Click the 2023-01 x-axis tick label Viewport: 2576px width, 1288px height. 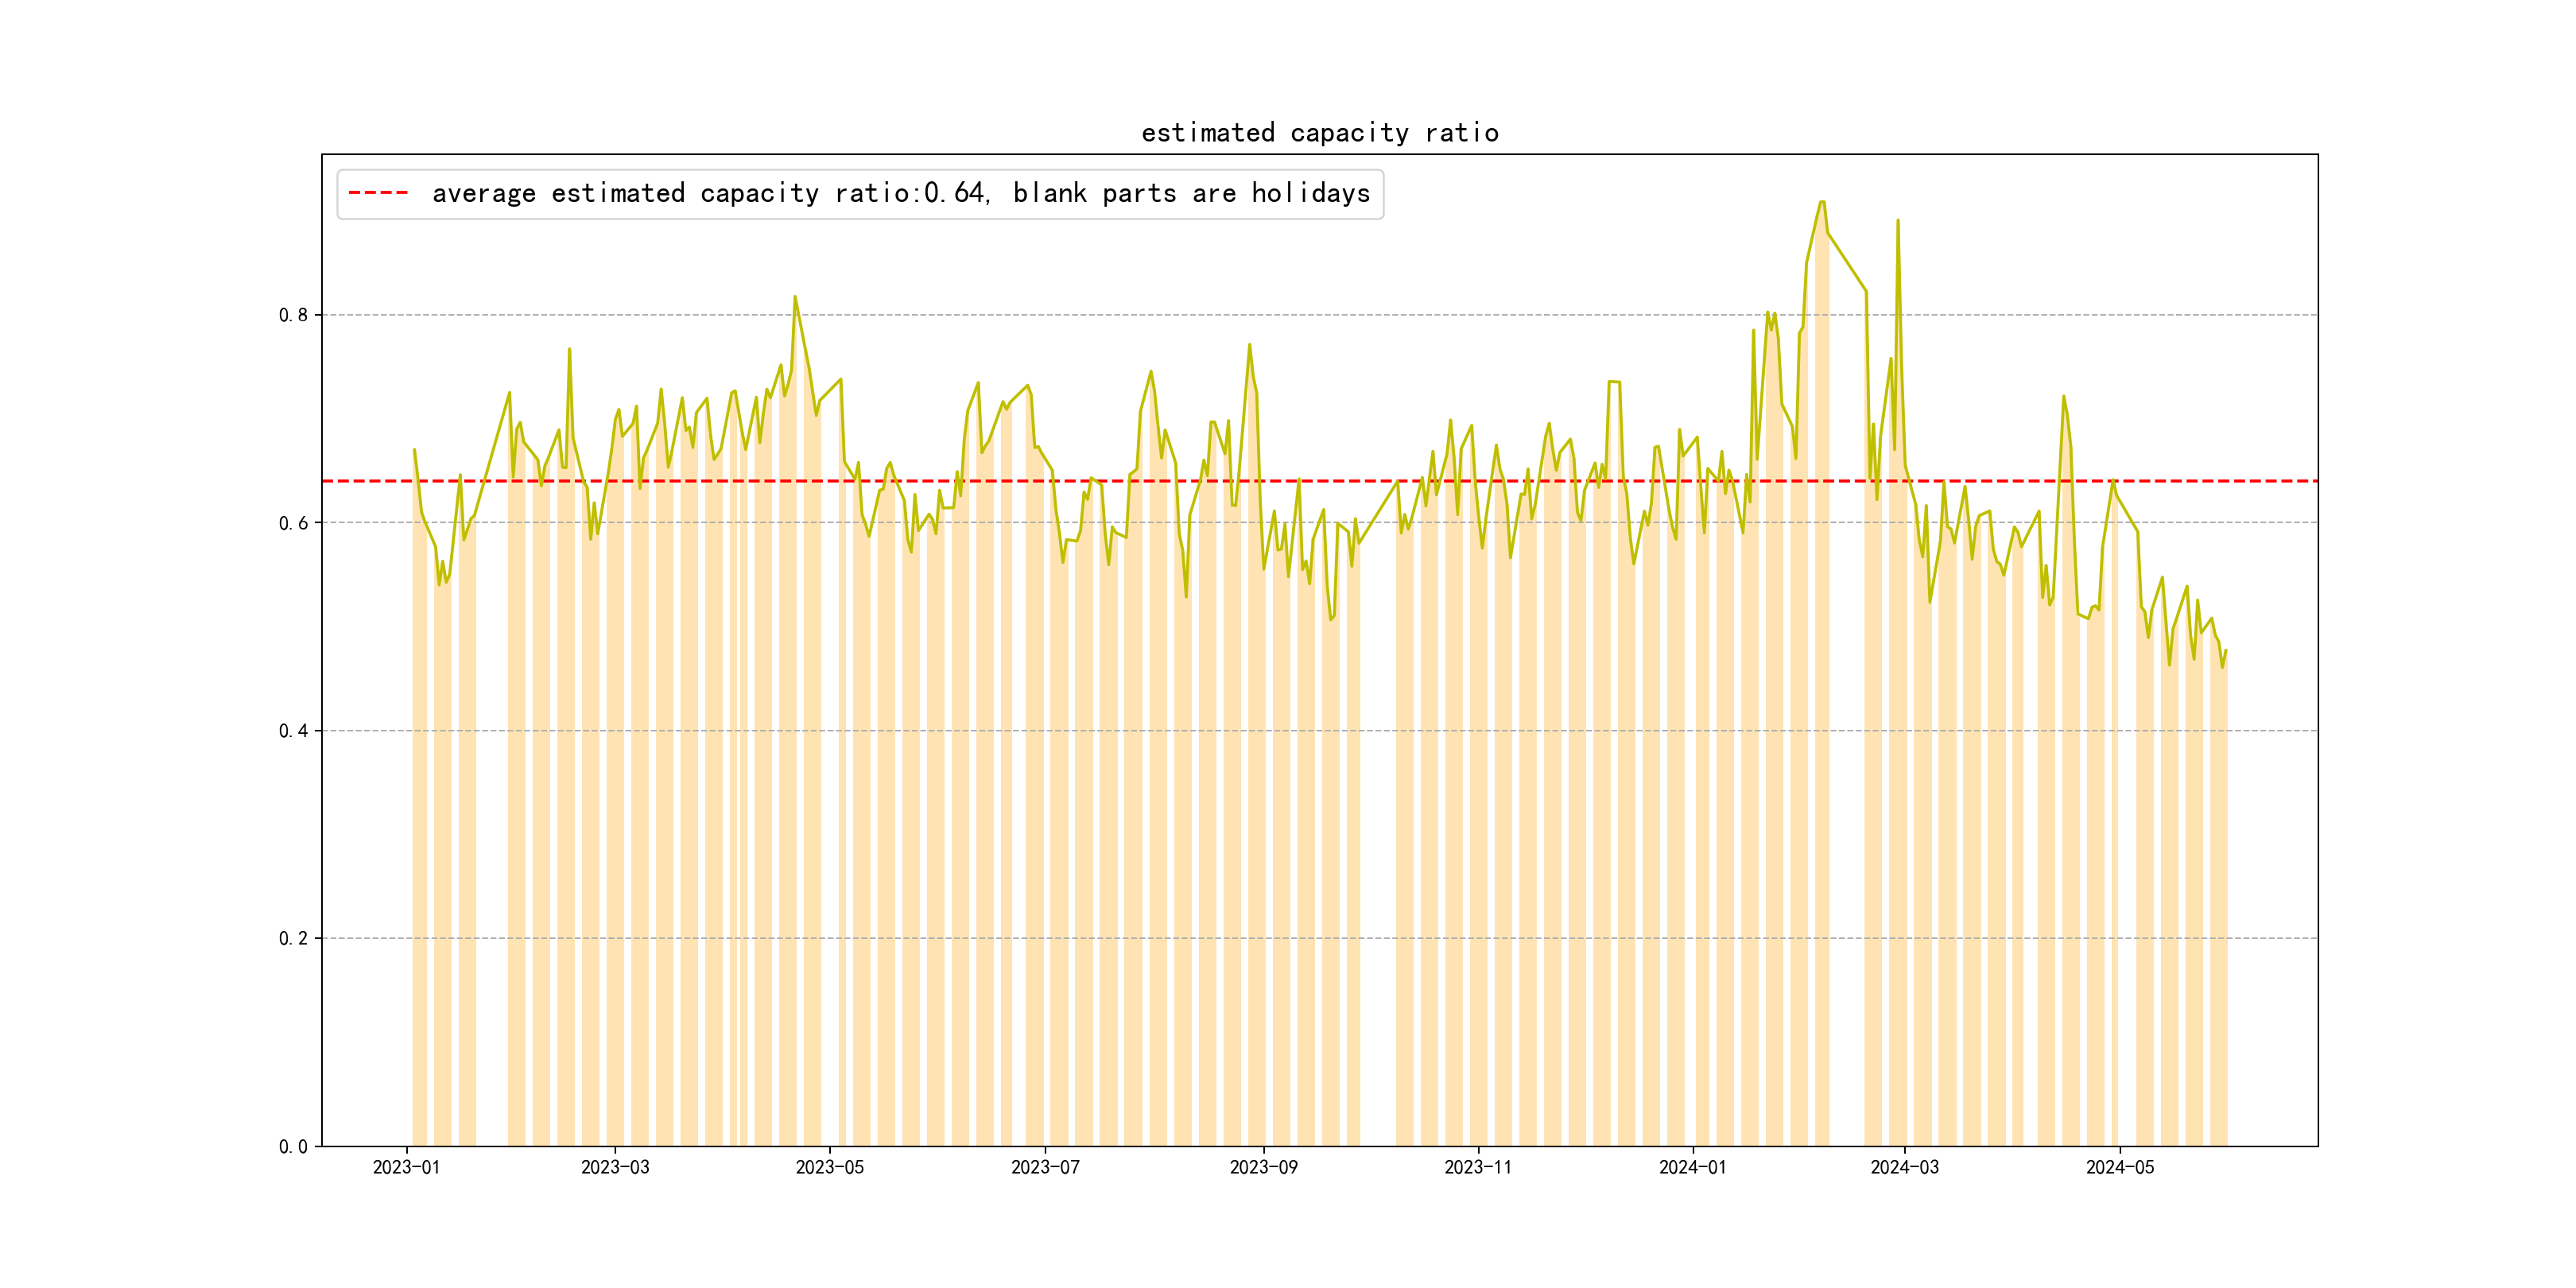pos(406,1167)
